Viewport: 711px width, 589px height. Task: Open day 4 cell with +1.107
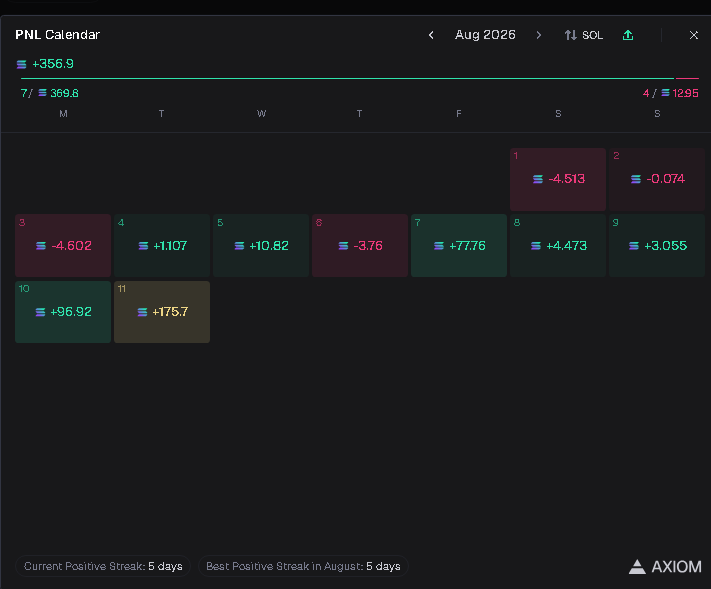(x=162, y=245)
